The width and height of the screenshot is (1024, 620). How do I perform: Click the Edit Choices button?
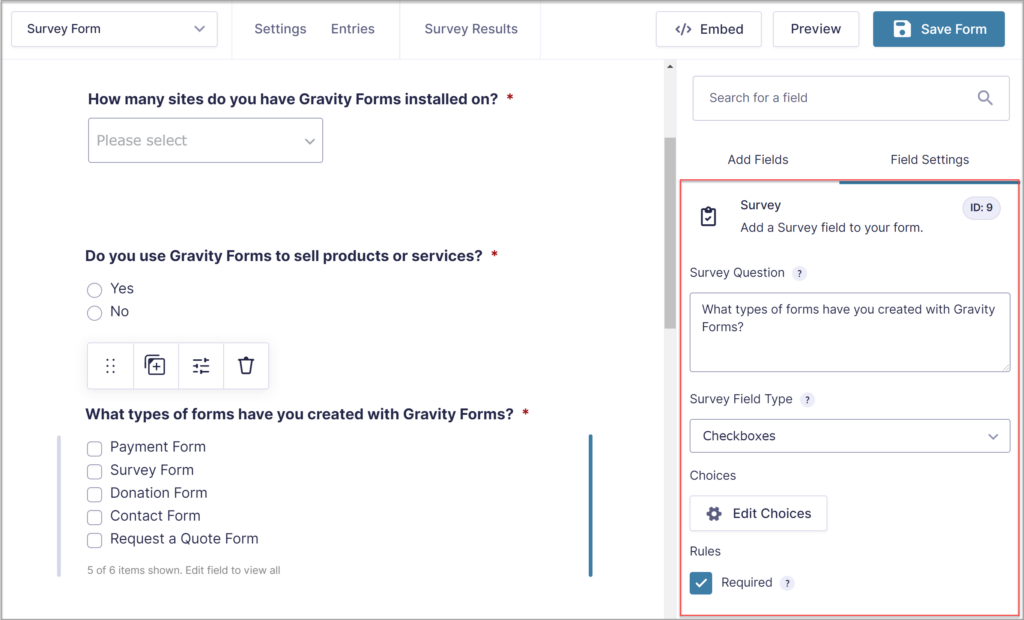pos(758,514)
